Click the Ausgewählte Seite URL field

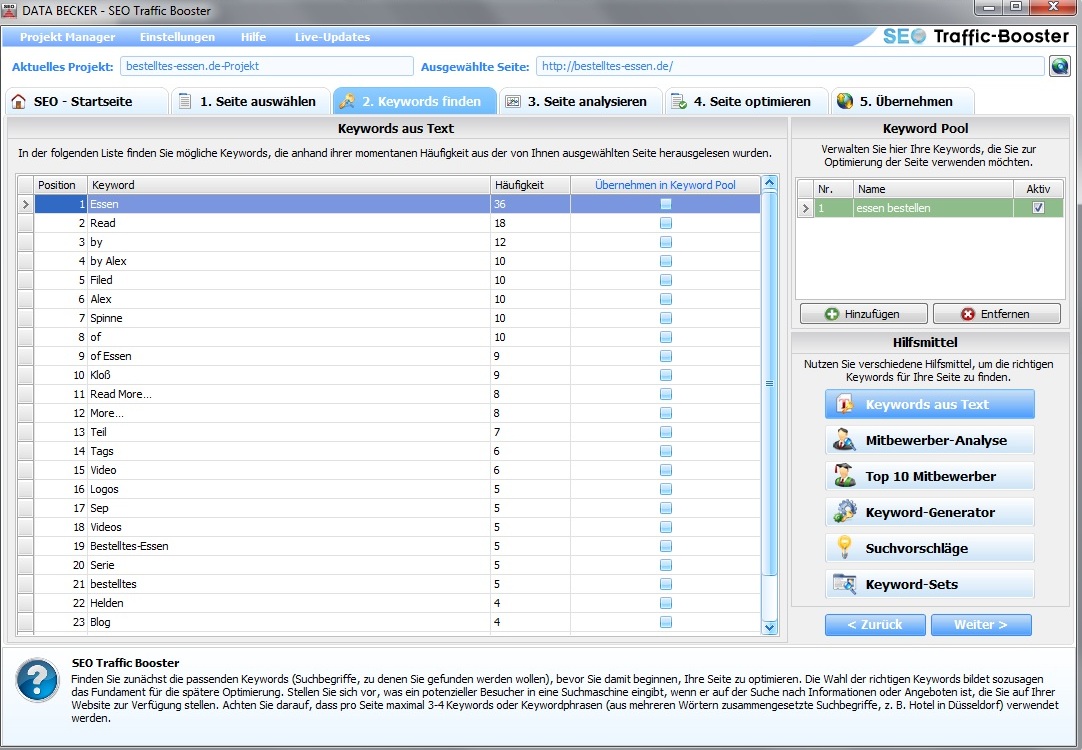pos(790,66)
